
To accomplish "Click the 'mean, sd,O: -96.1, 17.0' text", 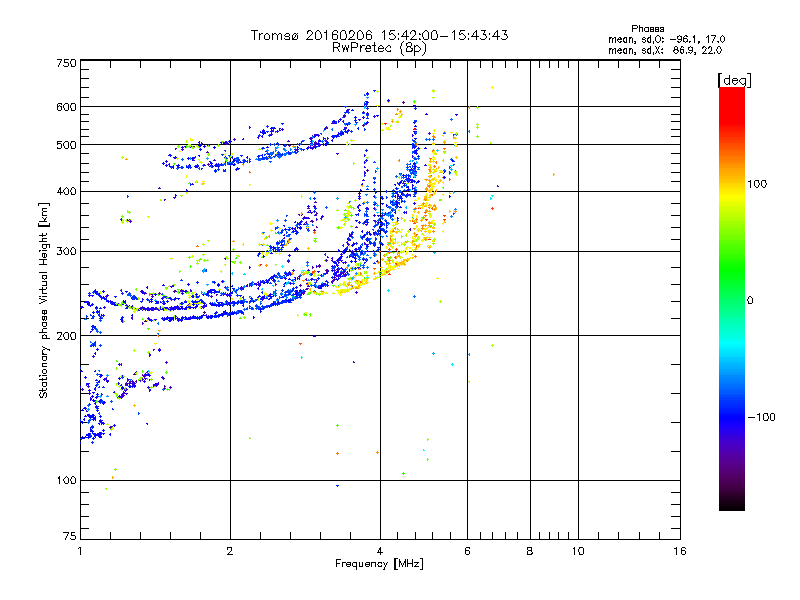I will click(666, 39).
